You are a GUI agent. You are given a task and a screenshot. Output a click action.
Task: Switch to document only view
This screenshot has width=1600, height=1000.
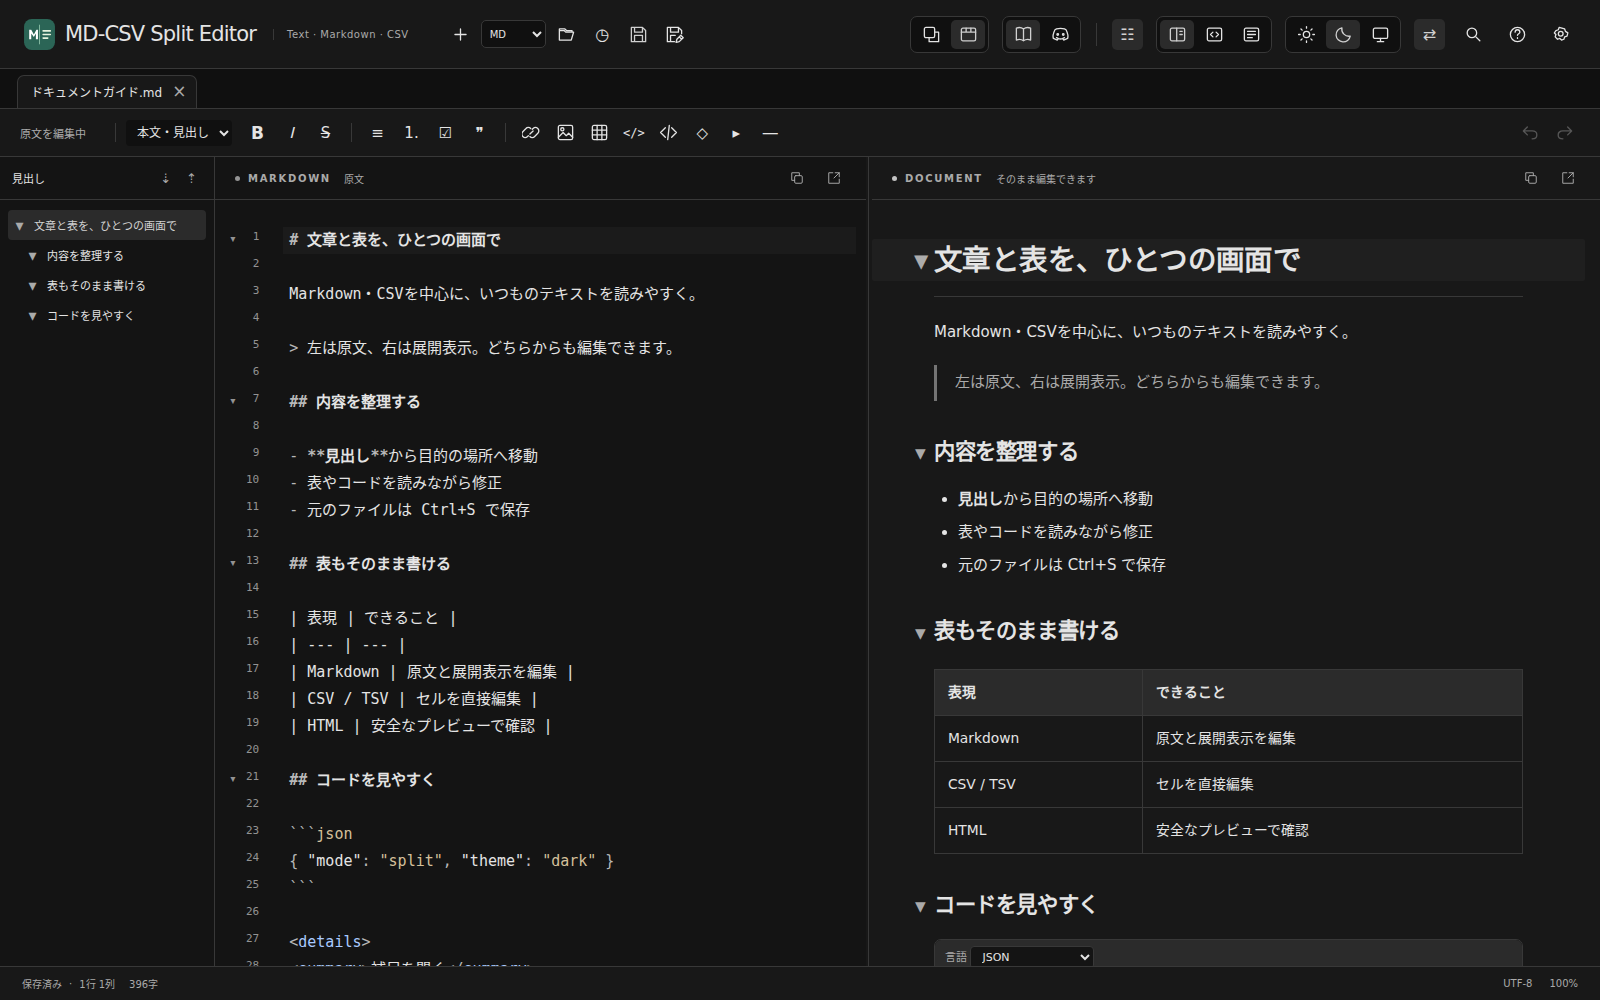1251,34
